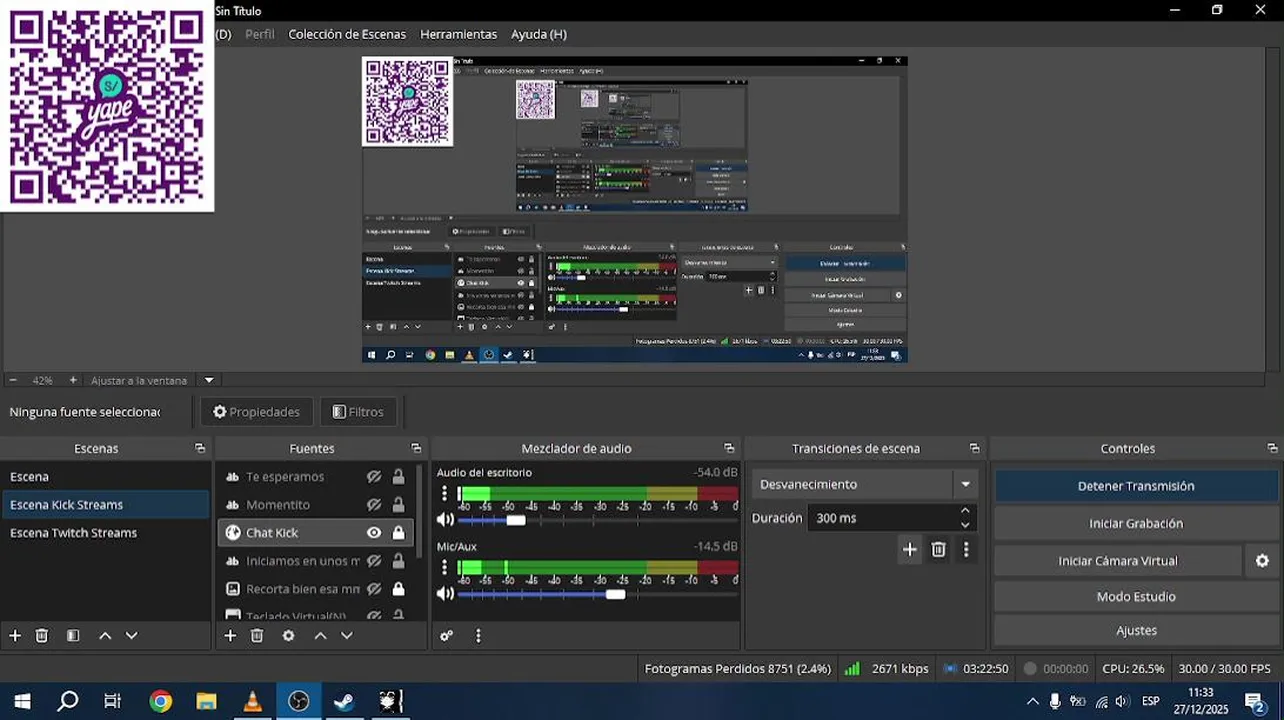1284x720 pixels.
Task: Open the Herramientas menu
Action: [458, 34]
